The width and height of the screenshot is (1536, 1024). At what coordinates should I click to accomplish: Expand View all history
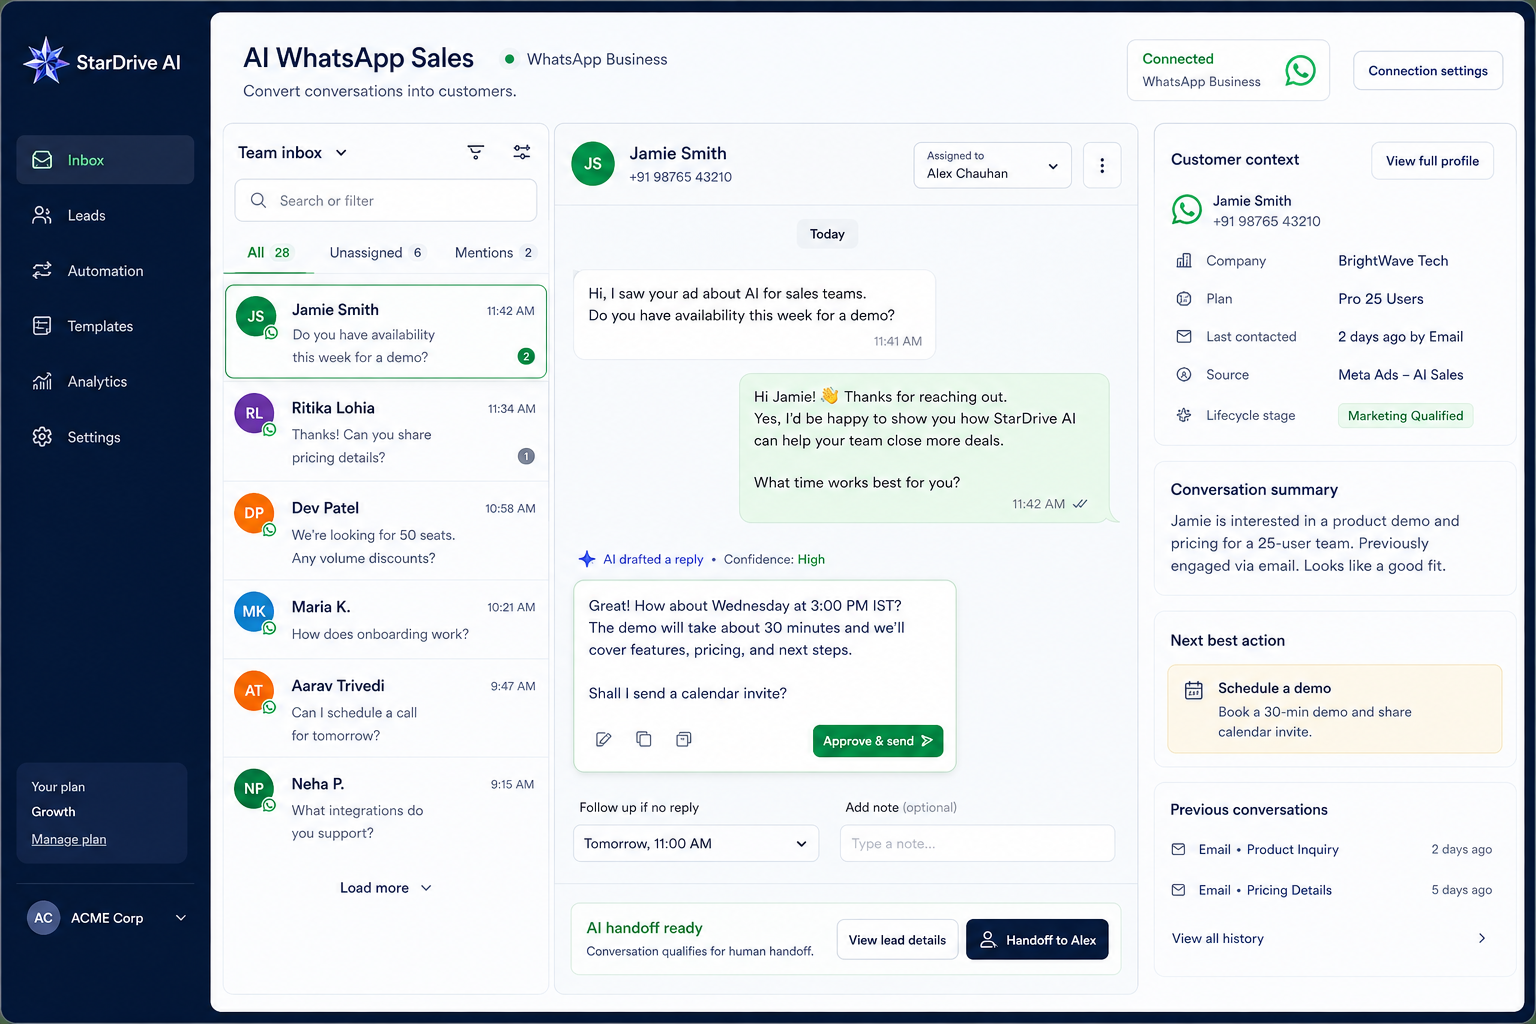pyautogui.click(x=1331, y=938)
